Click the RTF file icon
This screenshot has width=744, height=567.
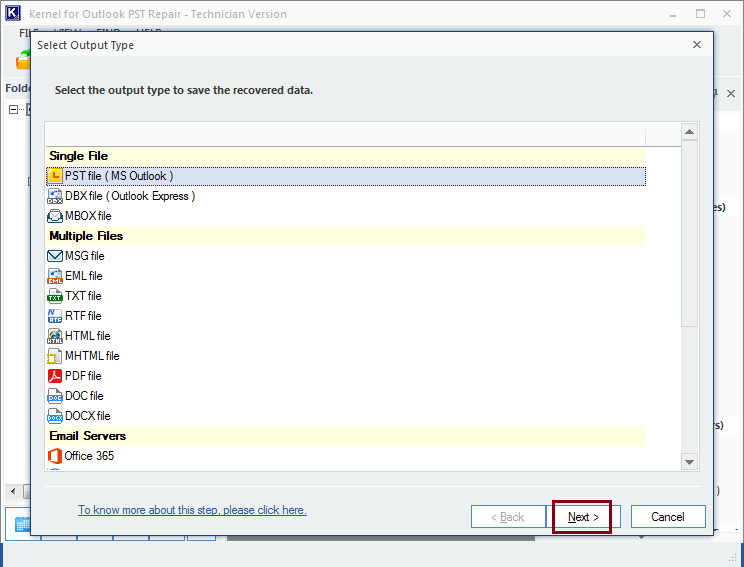tap(55, 316)
